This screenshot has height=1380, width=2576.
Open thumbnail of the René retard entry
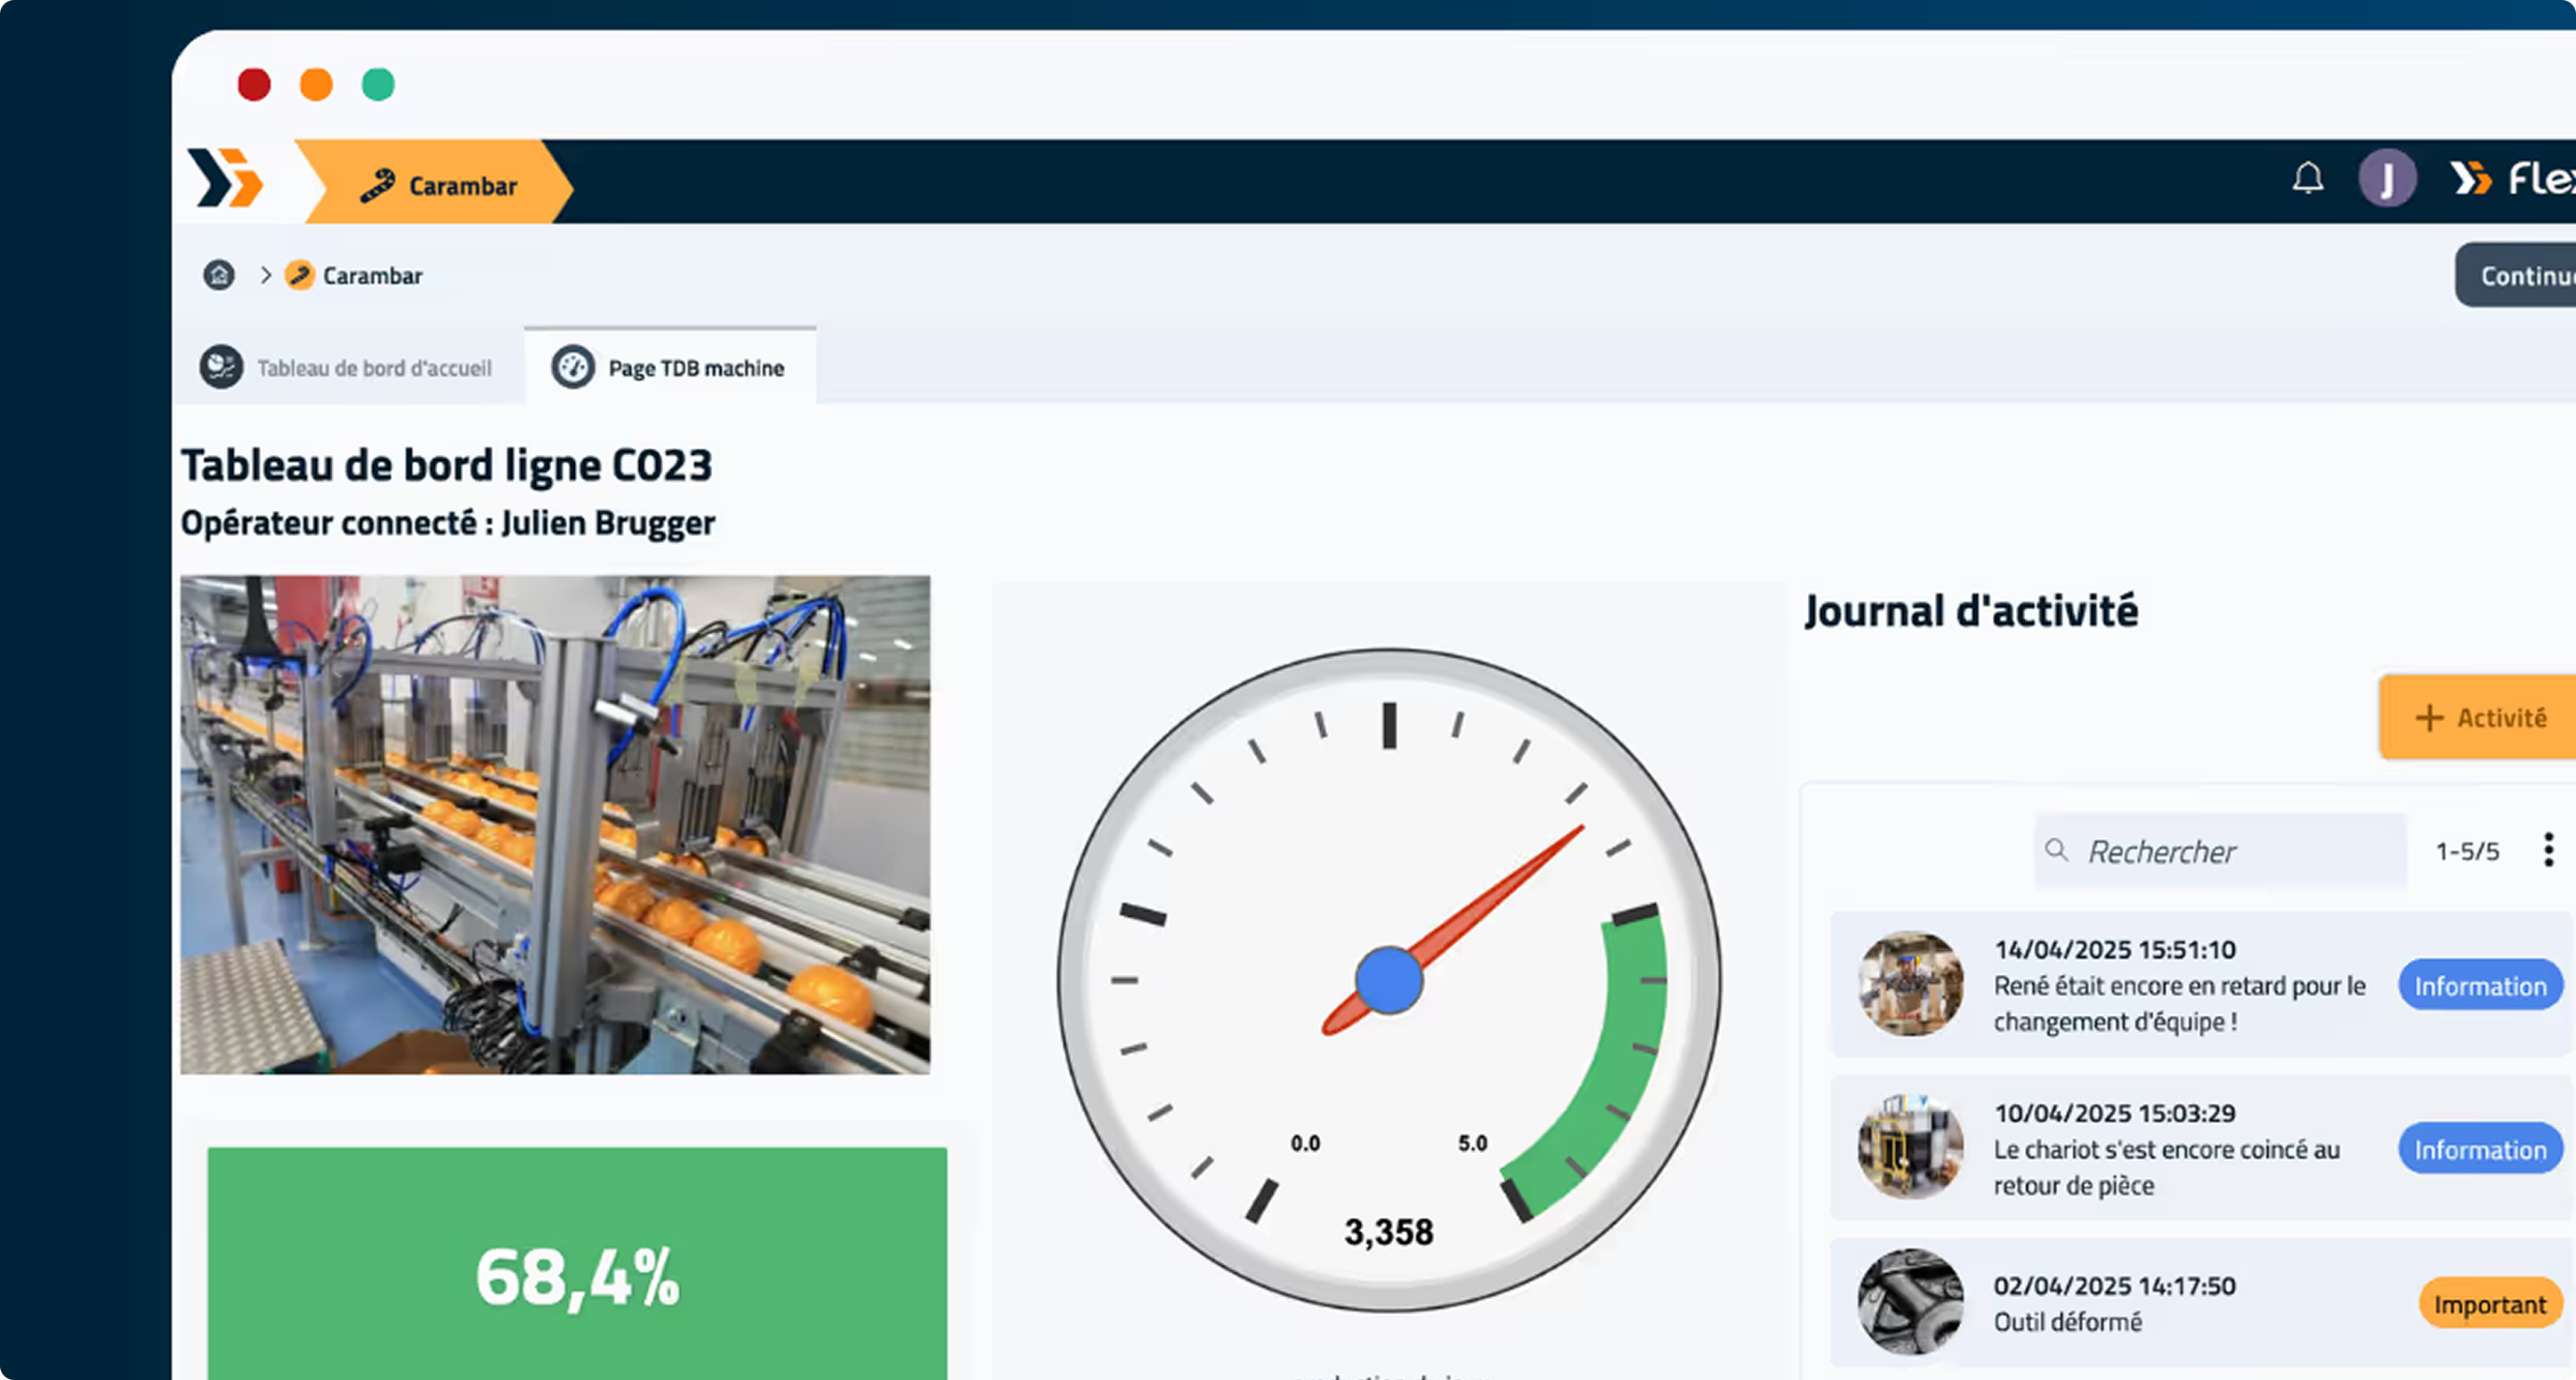pos(1910,984)
